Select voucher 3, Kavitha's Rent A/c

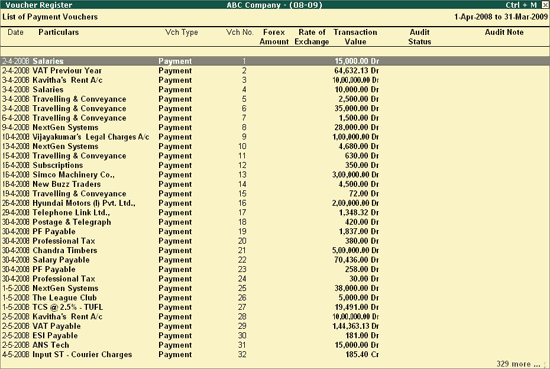pos(275,80)
